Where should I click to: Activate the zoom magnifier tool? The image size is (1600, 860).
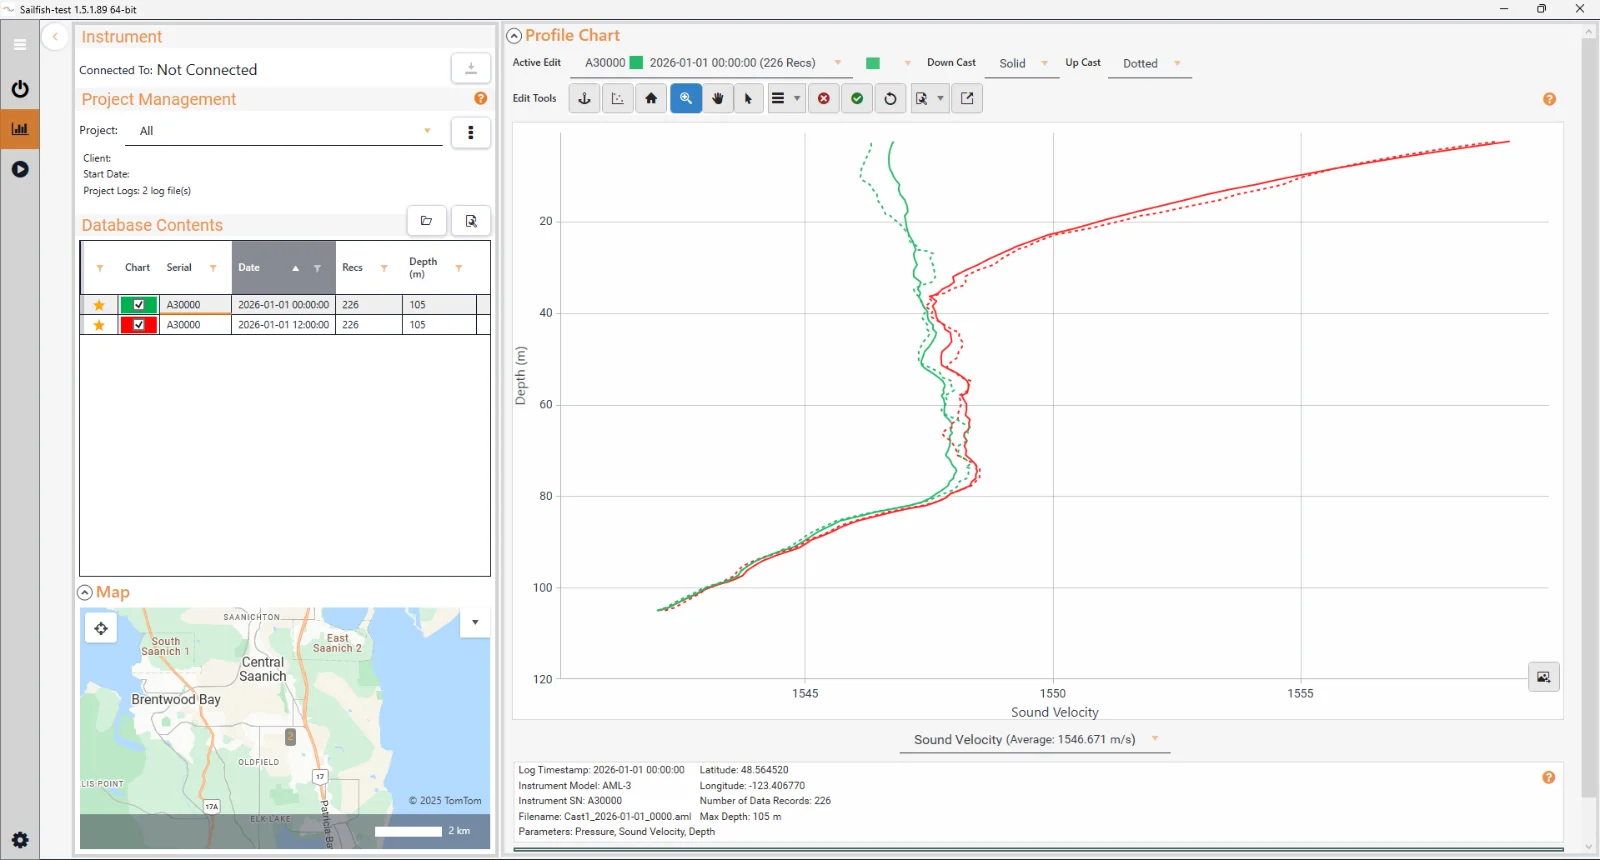click(x=686, y=98)
